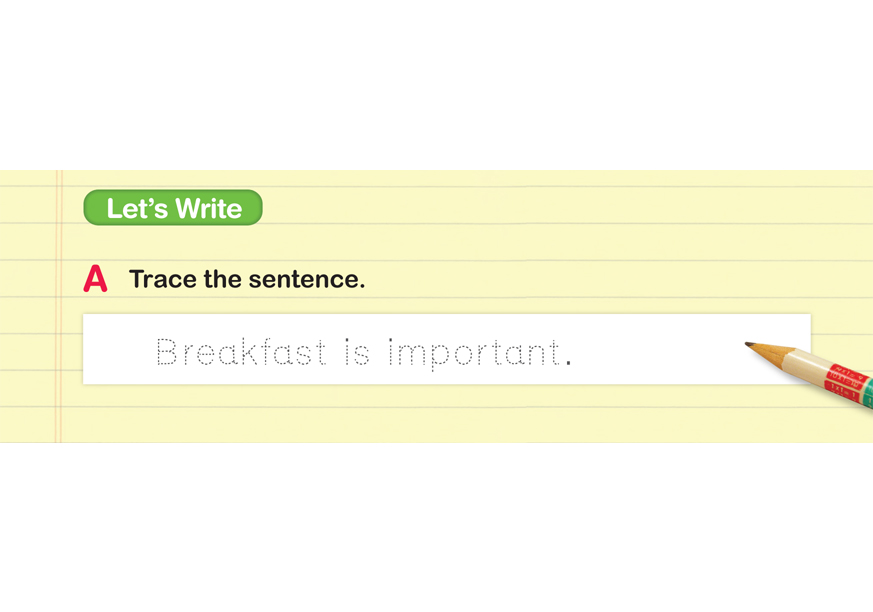Click the final dotted t in important

click(x=554, y=352)
